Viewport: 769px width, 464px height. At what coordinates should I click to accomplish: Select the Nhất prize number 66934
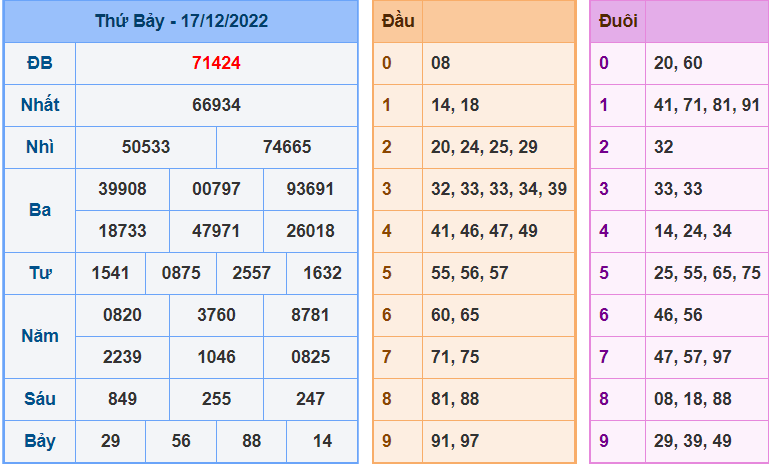(216, 105)
